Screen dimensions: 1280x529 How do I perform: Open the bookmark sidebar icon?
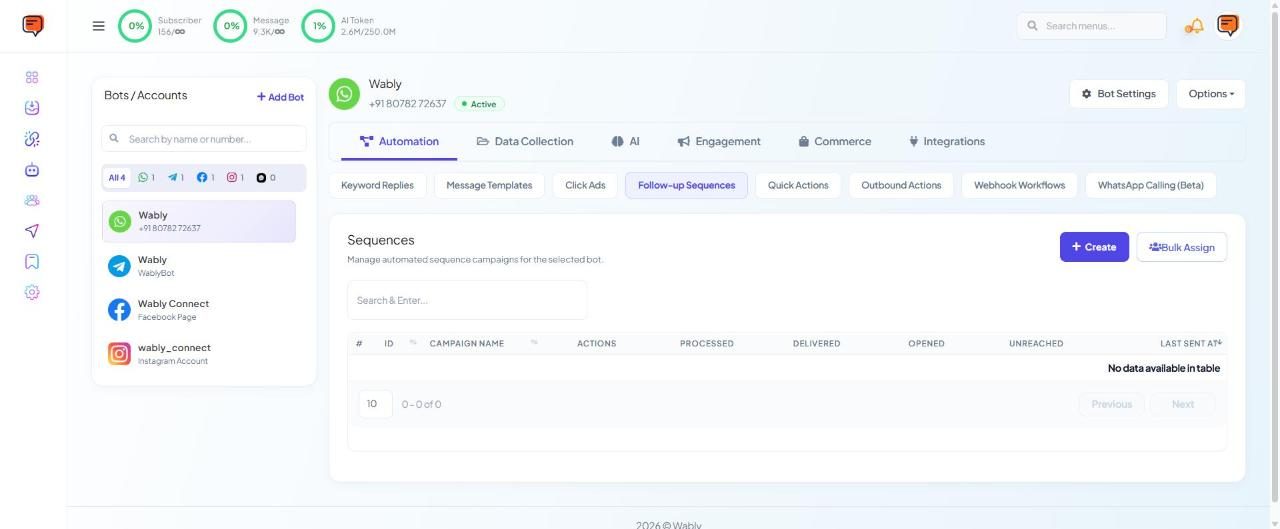click(x=32, y=262)
